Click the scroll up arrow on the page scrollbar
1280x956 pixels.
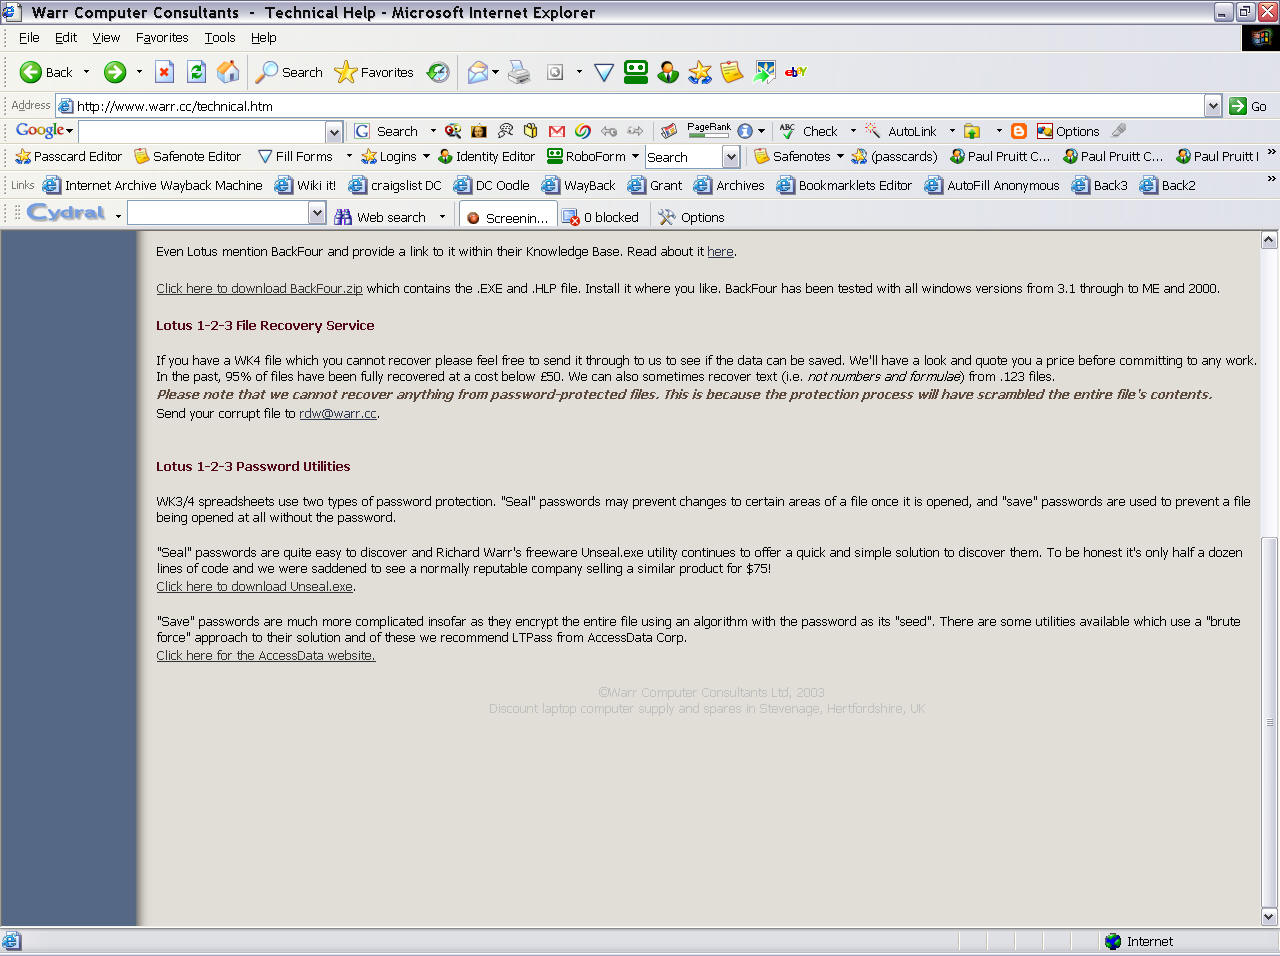pos(1269,240)
